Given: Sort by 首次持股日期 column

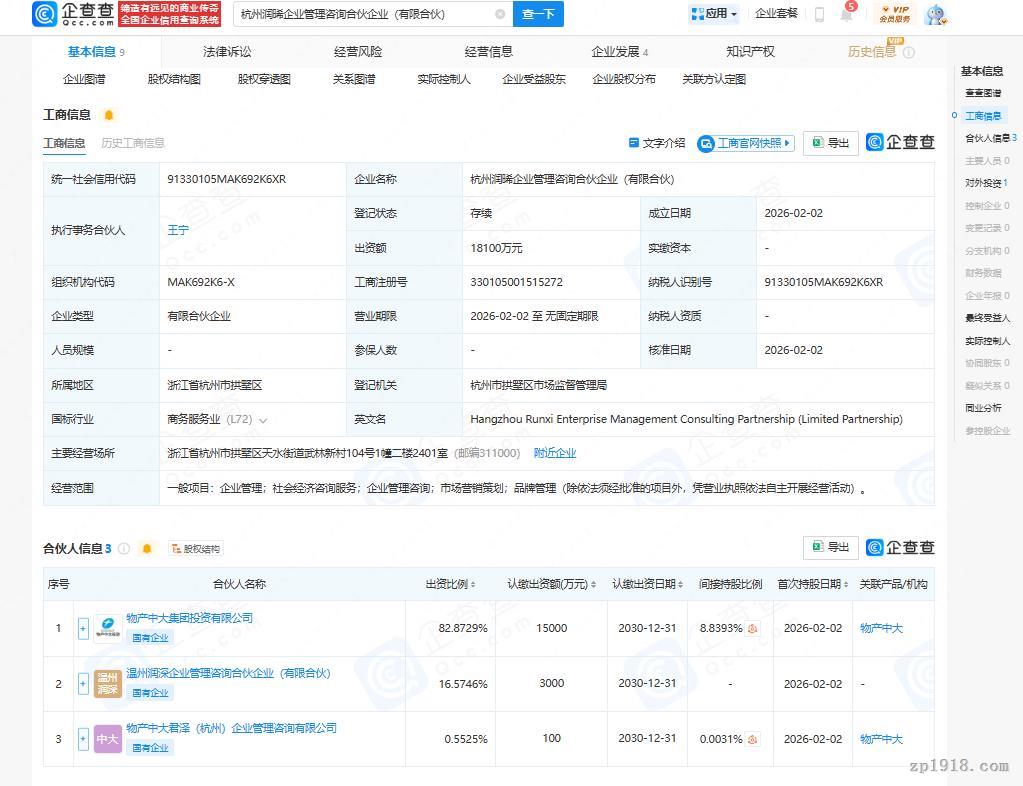Looking at the screenshot, I should [x=813, y=584].
